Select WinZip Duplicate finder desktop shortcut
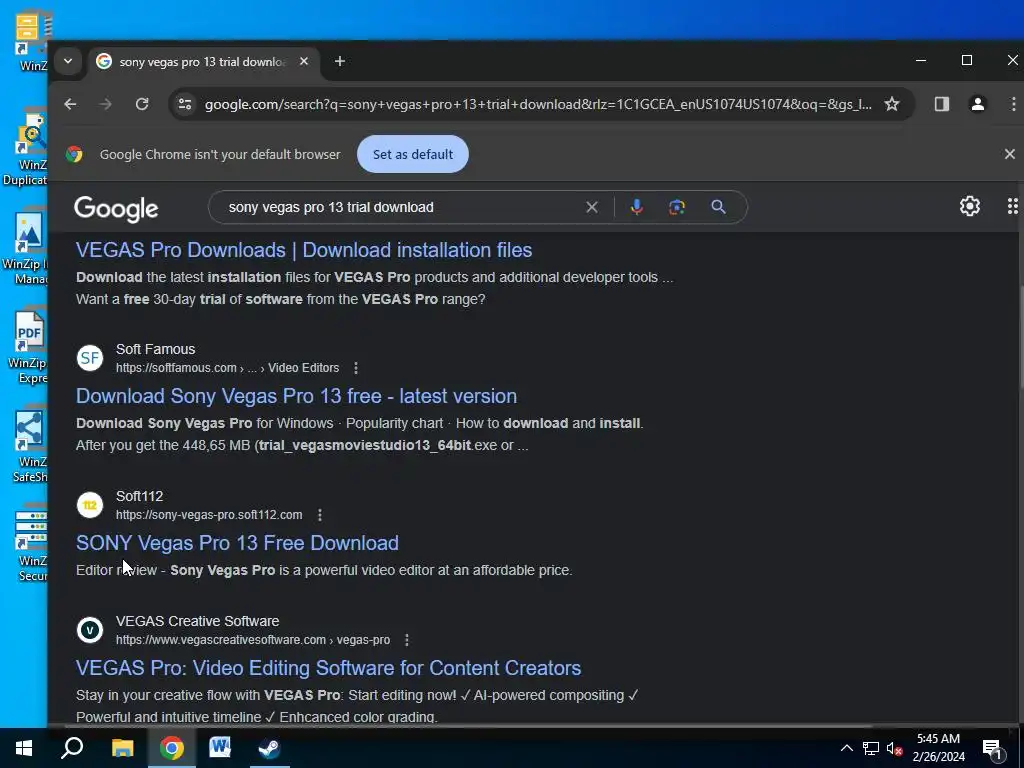 (26, 149)
